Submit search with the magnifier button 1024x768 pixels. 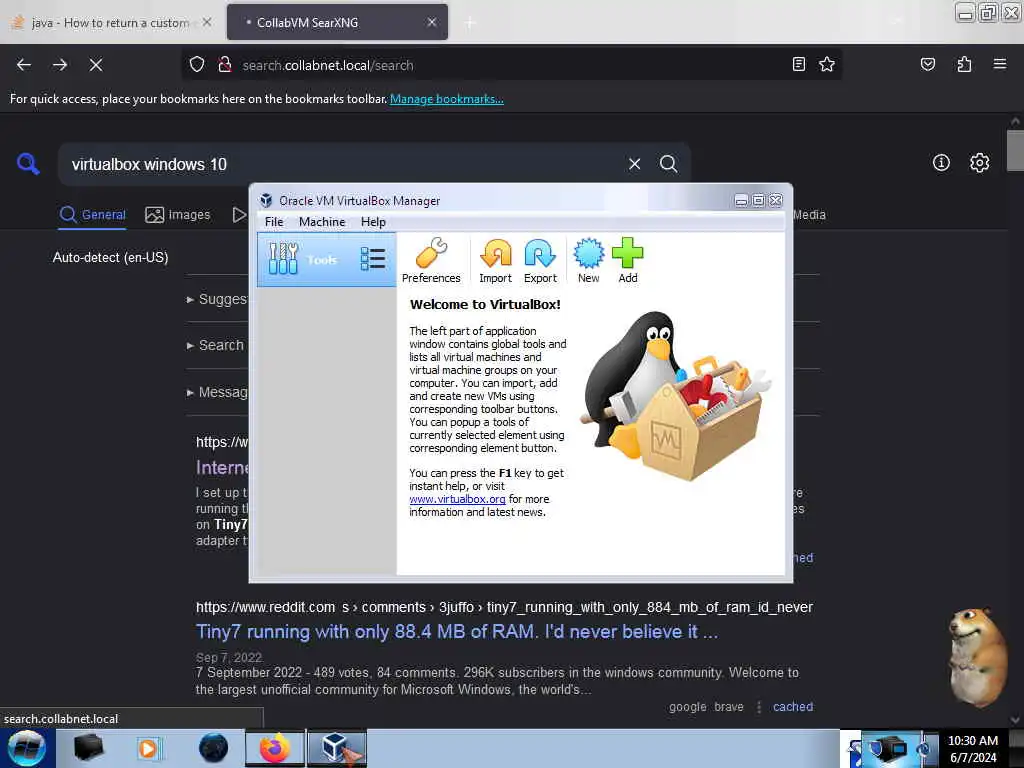click(x=668, y=164)
